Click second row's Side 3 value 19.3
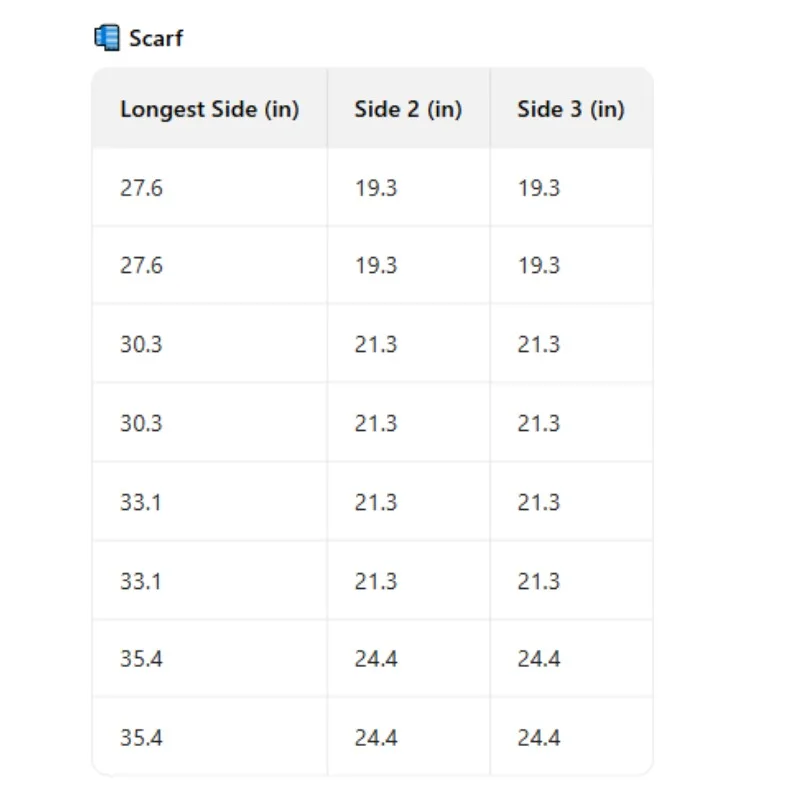Viewport: 800px width, 800px height. click(538, 266)
